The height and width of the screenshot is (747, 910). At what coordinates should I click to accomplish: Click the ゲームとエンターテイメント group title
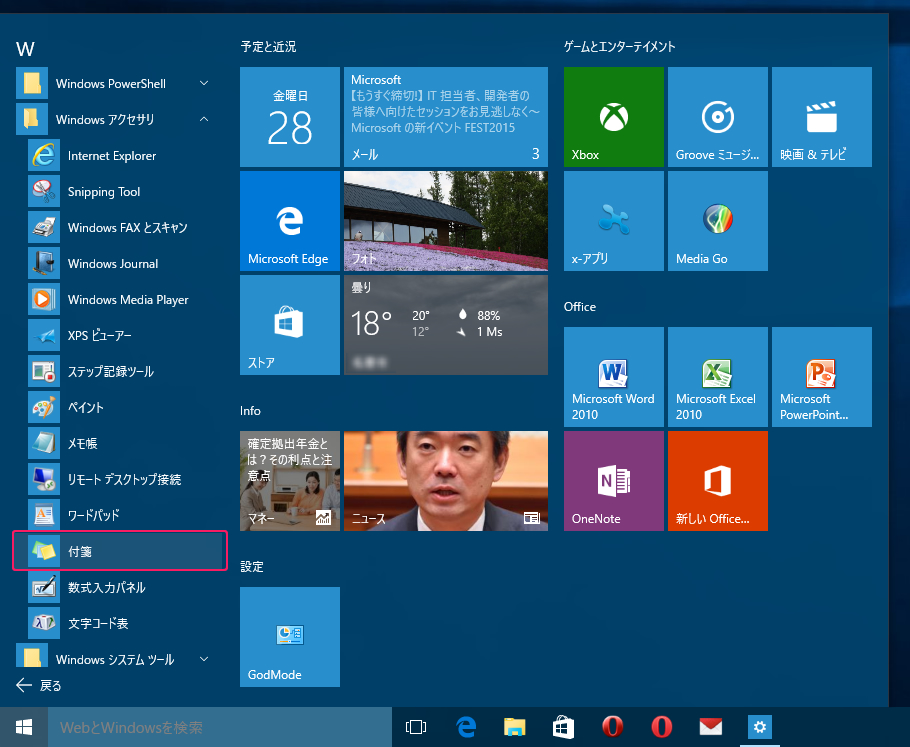click(619, 46)
